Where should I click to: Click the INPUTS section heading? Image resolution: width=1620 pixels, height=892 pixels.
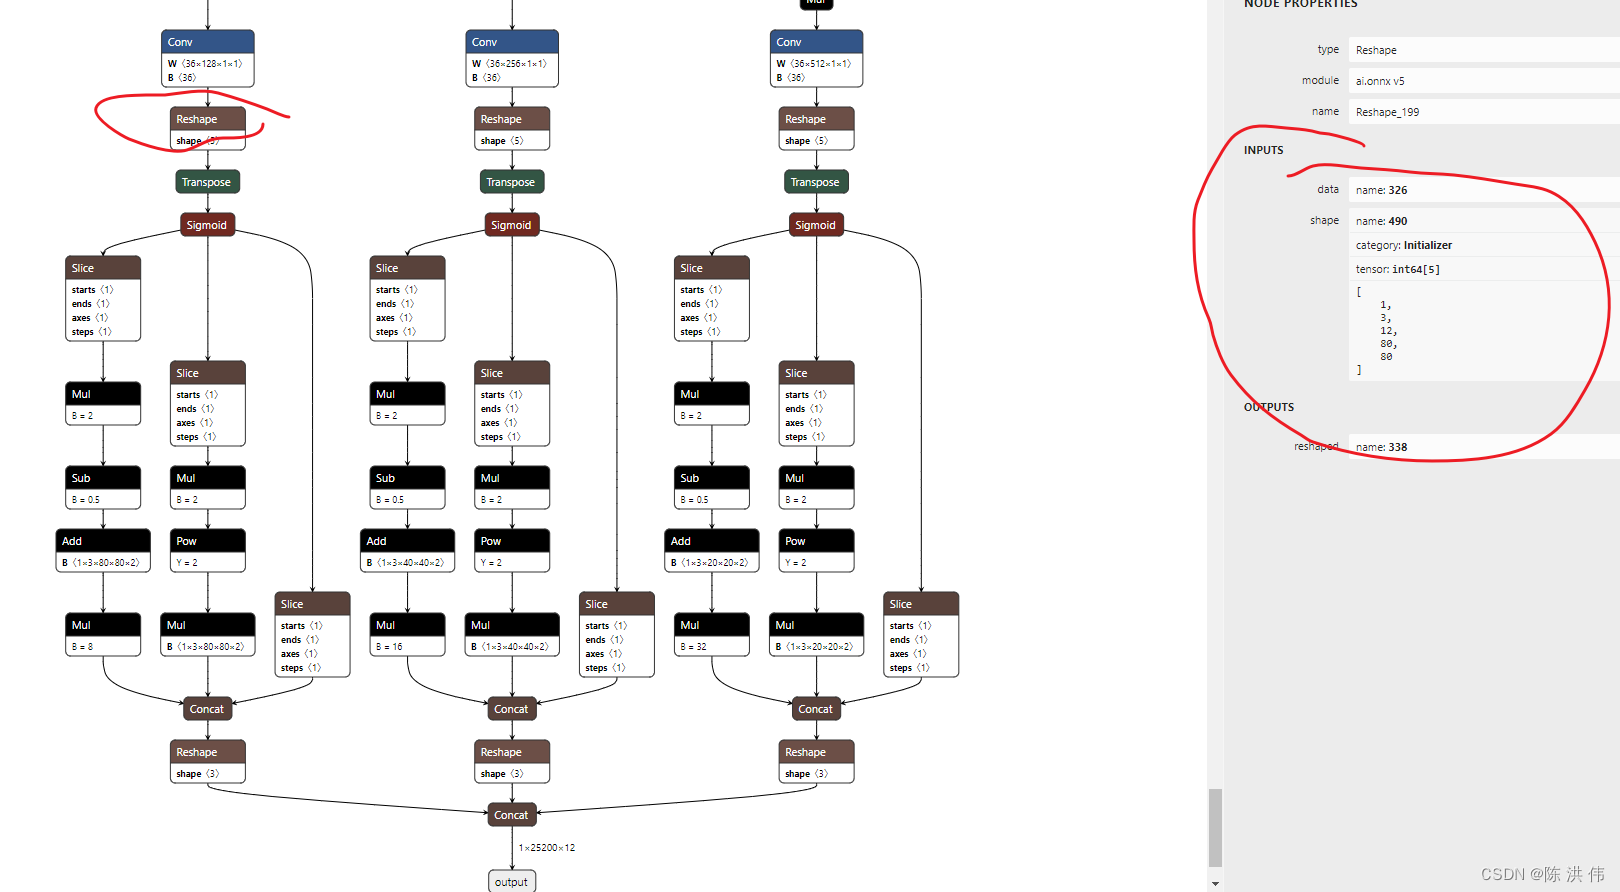pos(1263,150)
